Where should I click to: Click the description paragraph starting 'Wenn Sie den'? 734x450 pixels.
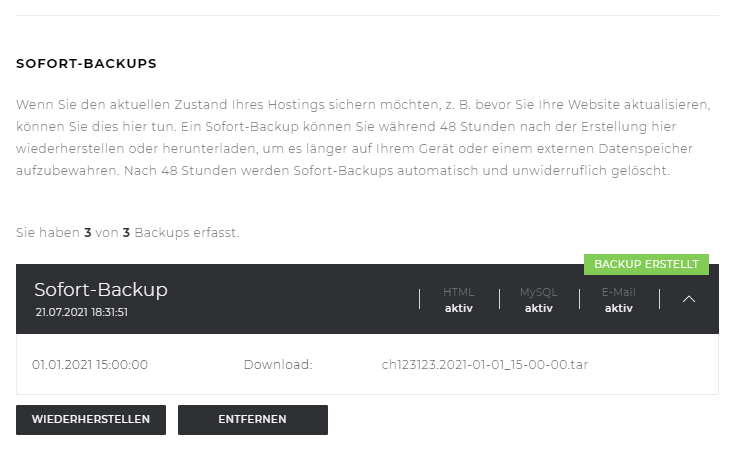[363, 137]
